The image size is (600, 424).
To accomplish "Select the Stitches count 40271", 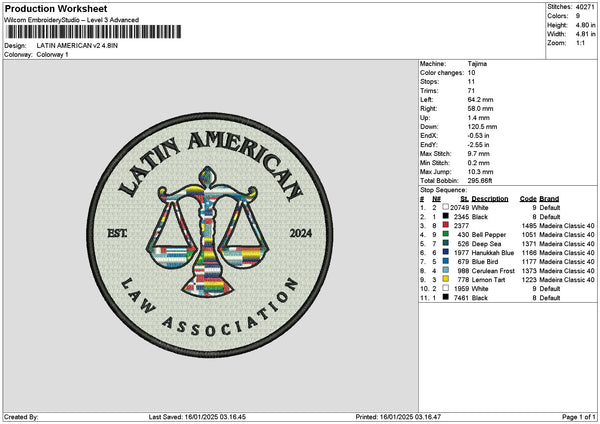I will (585, 7).
